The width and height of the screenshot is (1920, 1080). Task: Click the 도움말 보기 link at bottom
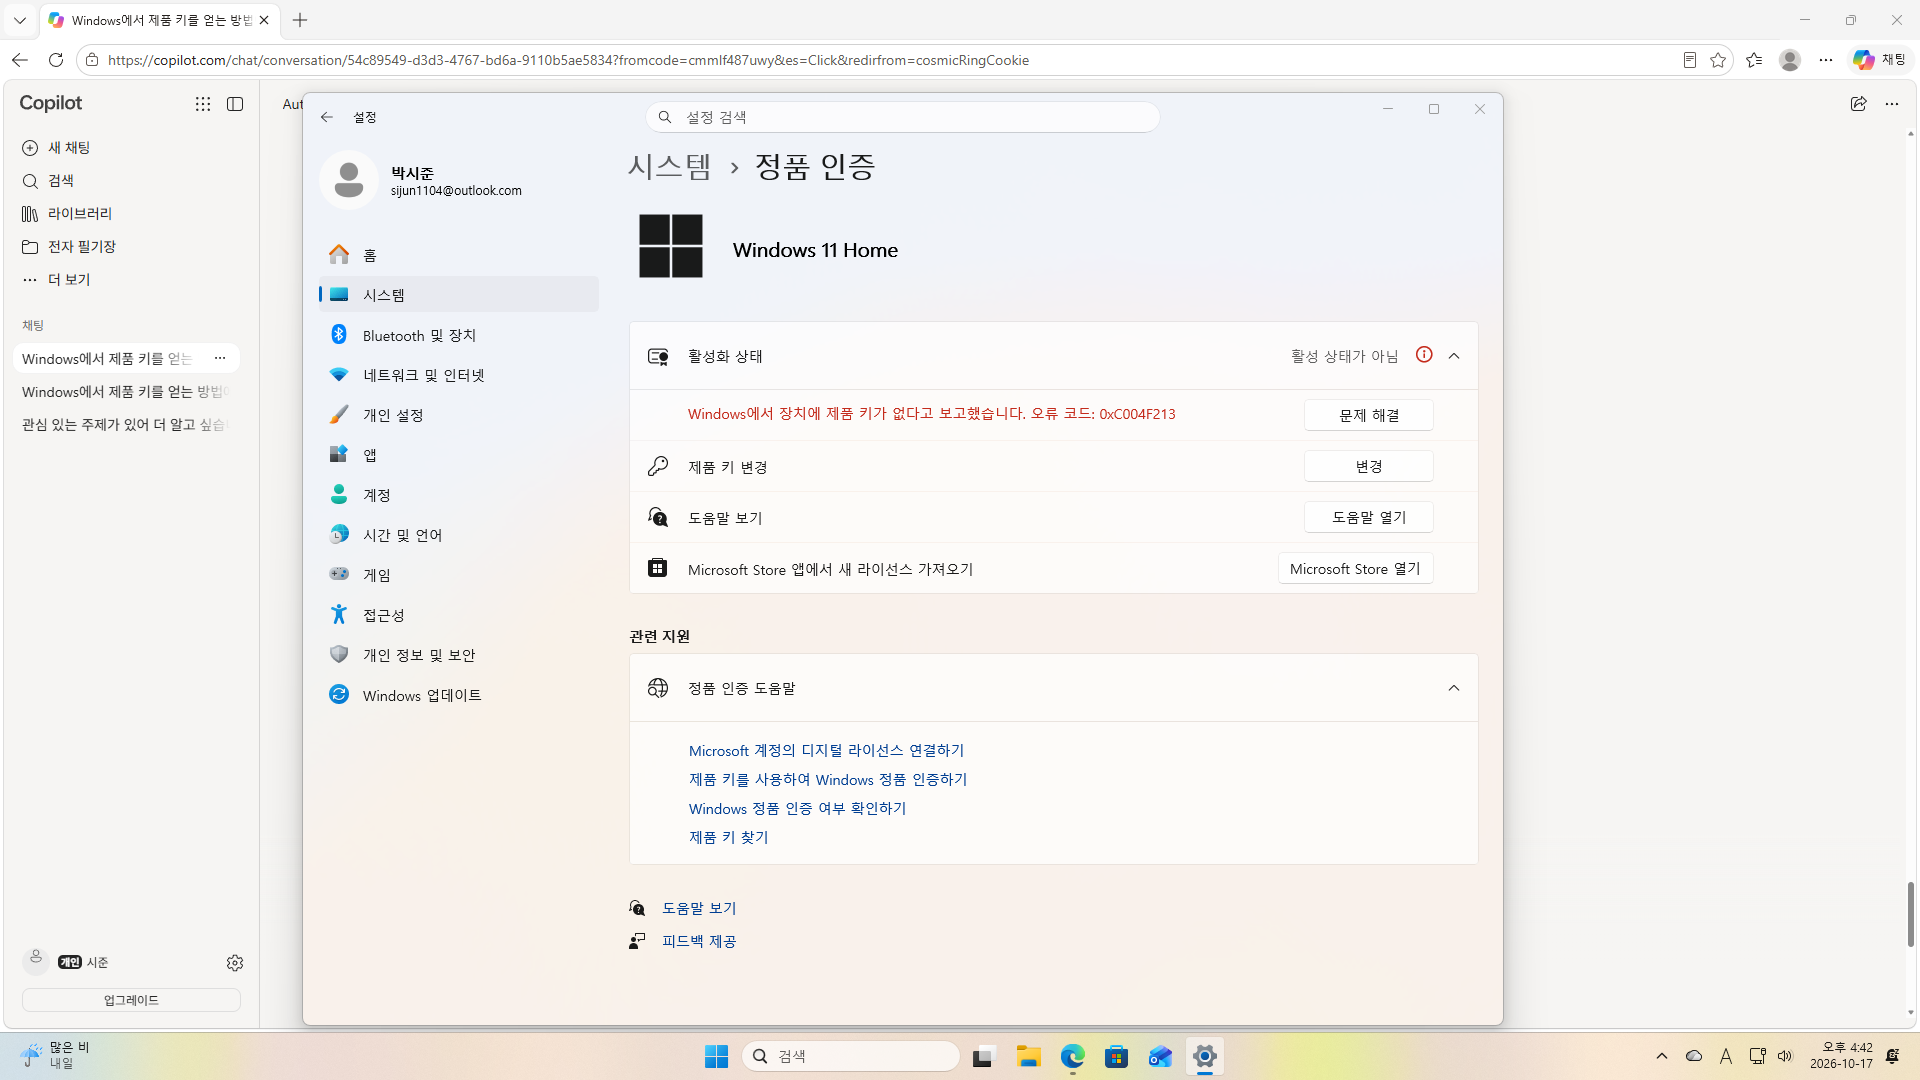coord(699,908)
